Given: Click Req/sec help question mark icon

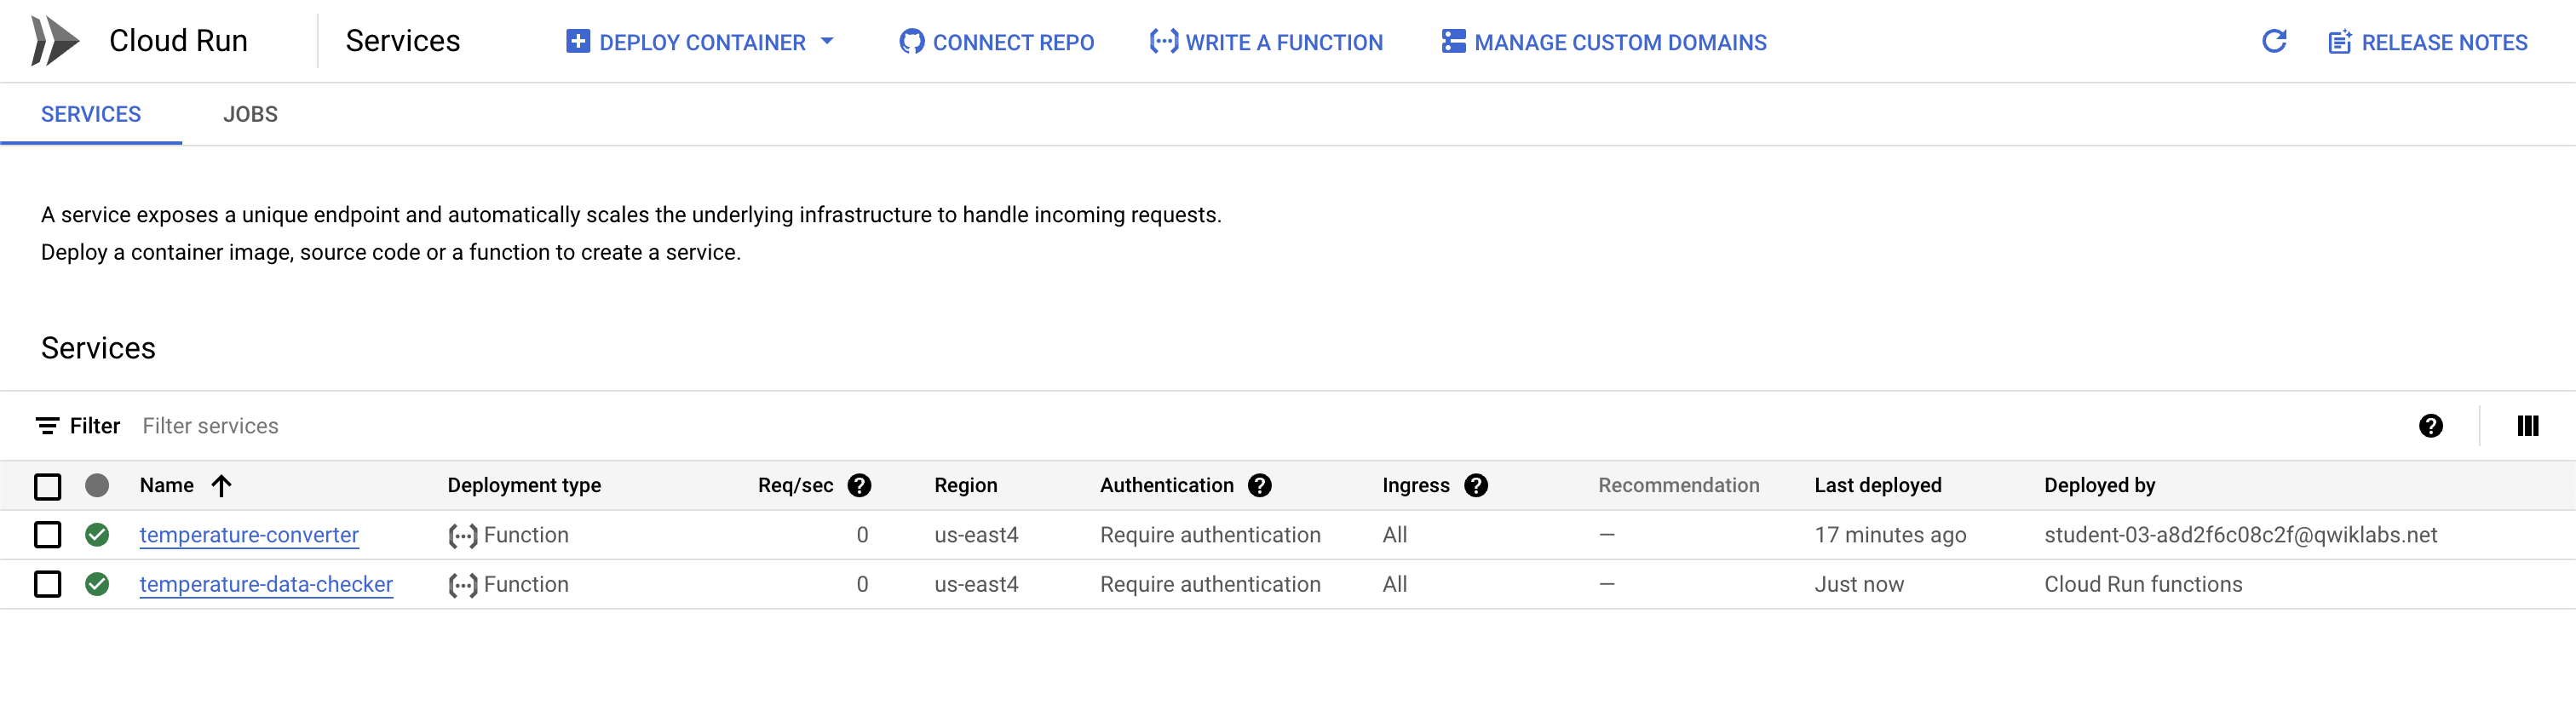Looking at the screenshot, I should [859, 485].
